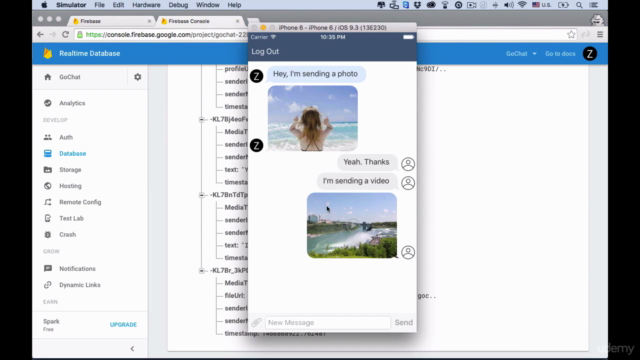Close the Firebase browser tab

point(149,21)
